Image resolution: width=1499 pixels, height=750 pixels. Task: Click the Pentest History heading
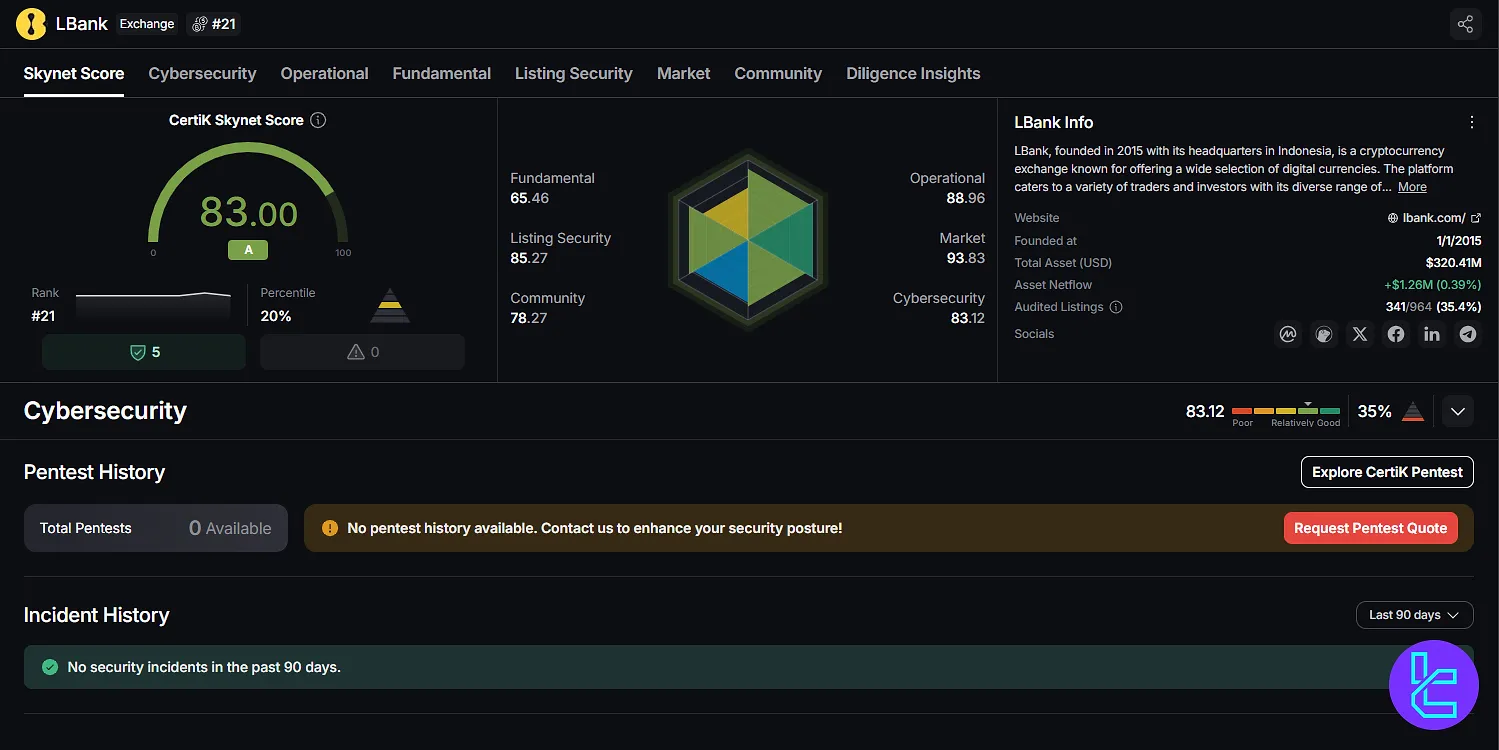pyautogui.click(x=94, y=472)
